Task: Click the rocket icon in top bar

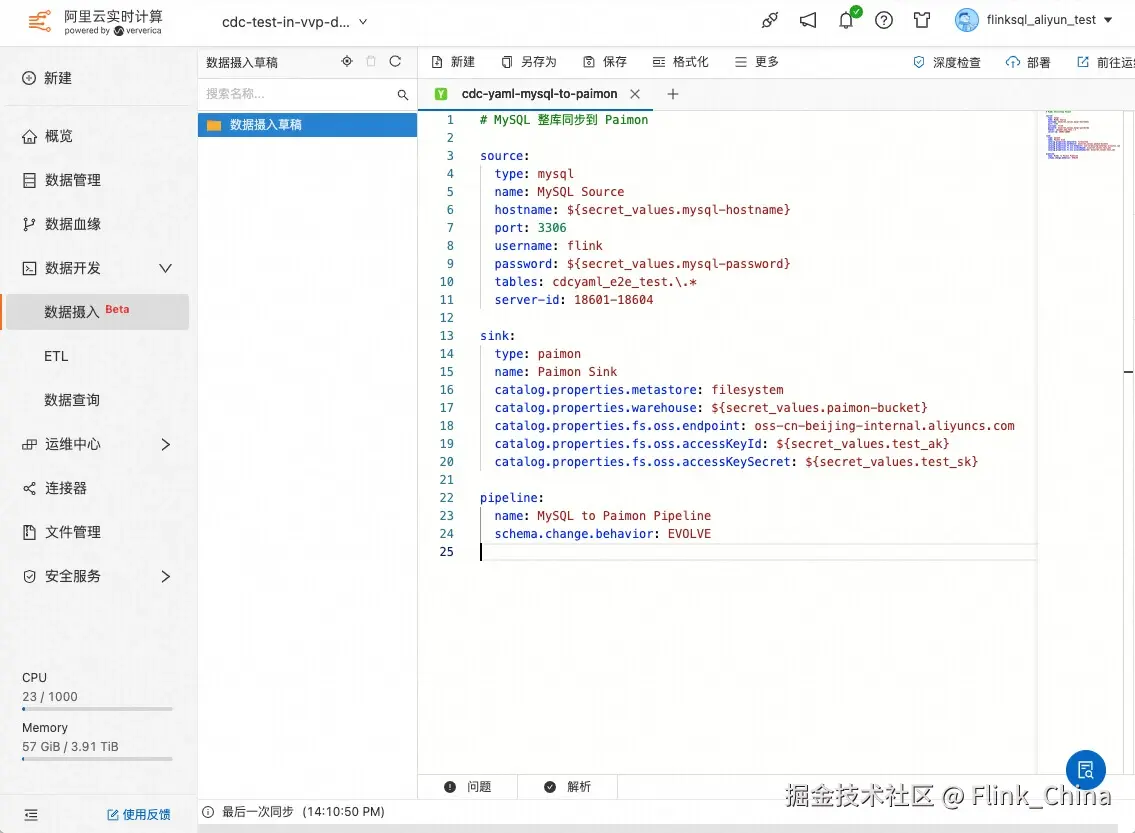Action: pos(769,20)
